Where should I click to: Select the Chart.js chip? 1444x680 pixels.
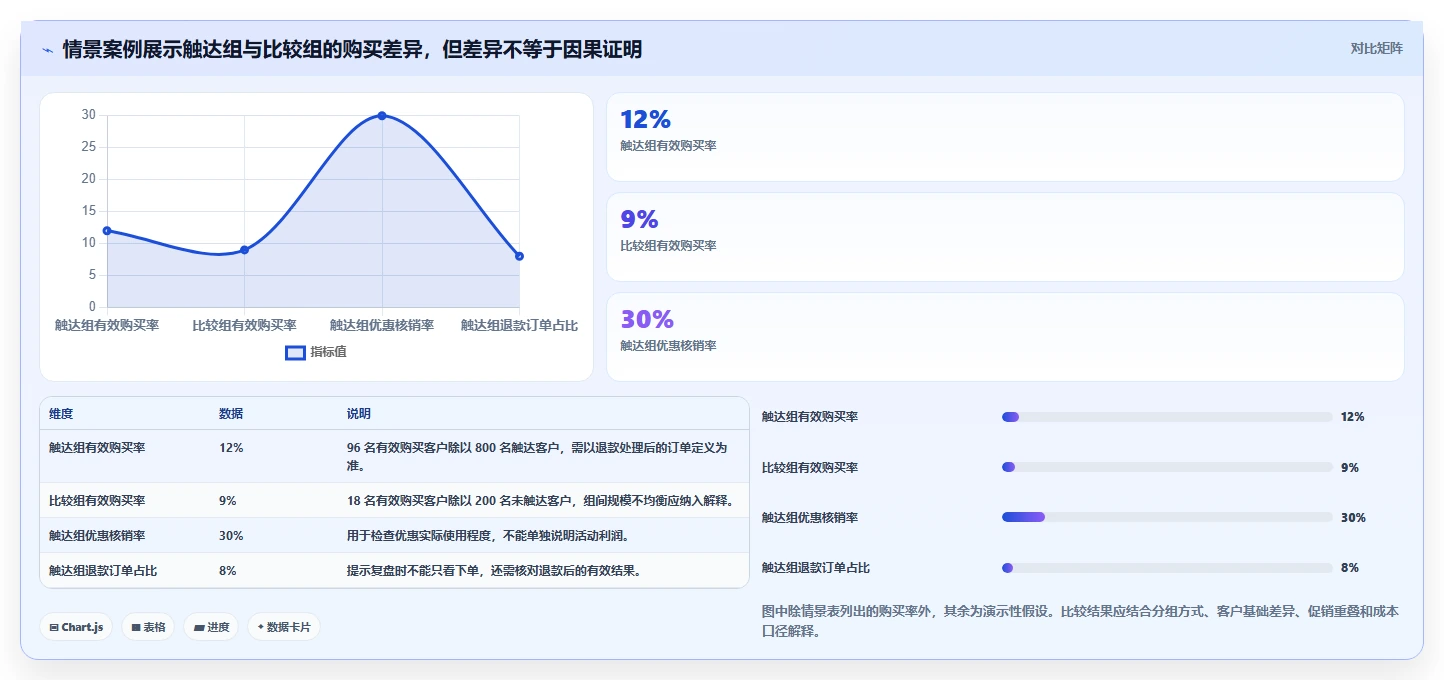tap(76, 627)
